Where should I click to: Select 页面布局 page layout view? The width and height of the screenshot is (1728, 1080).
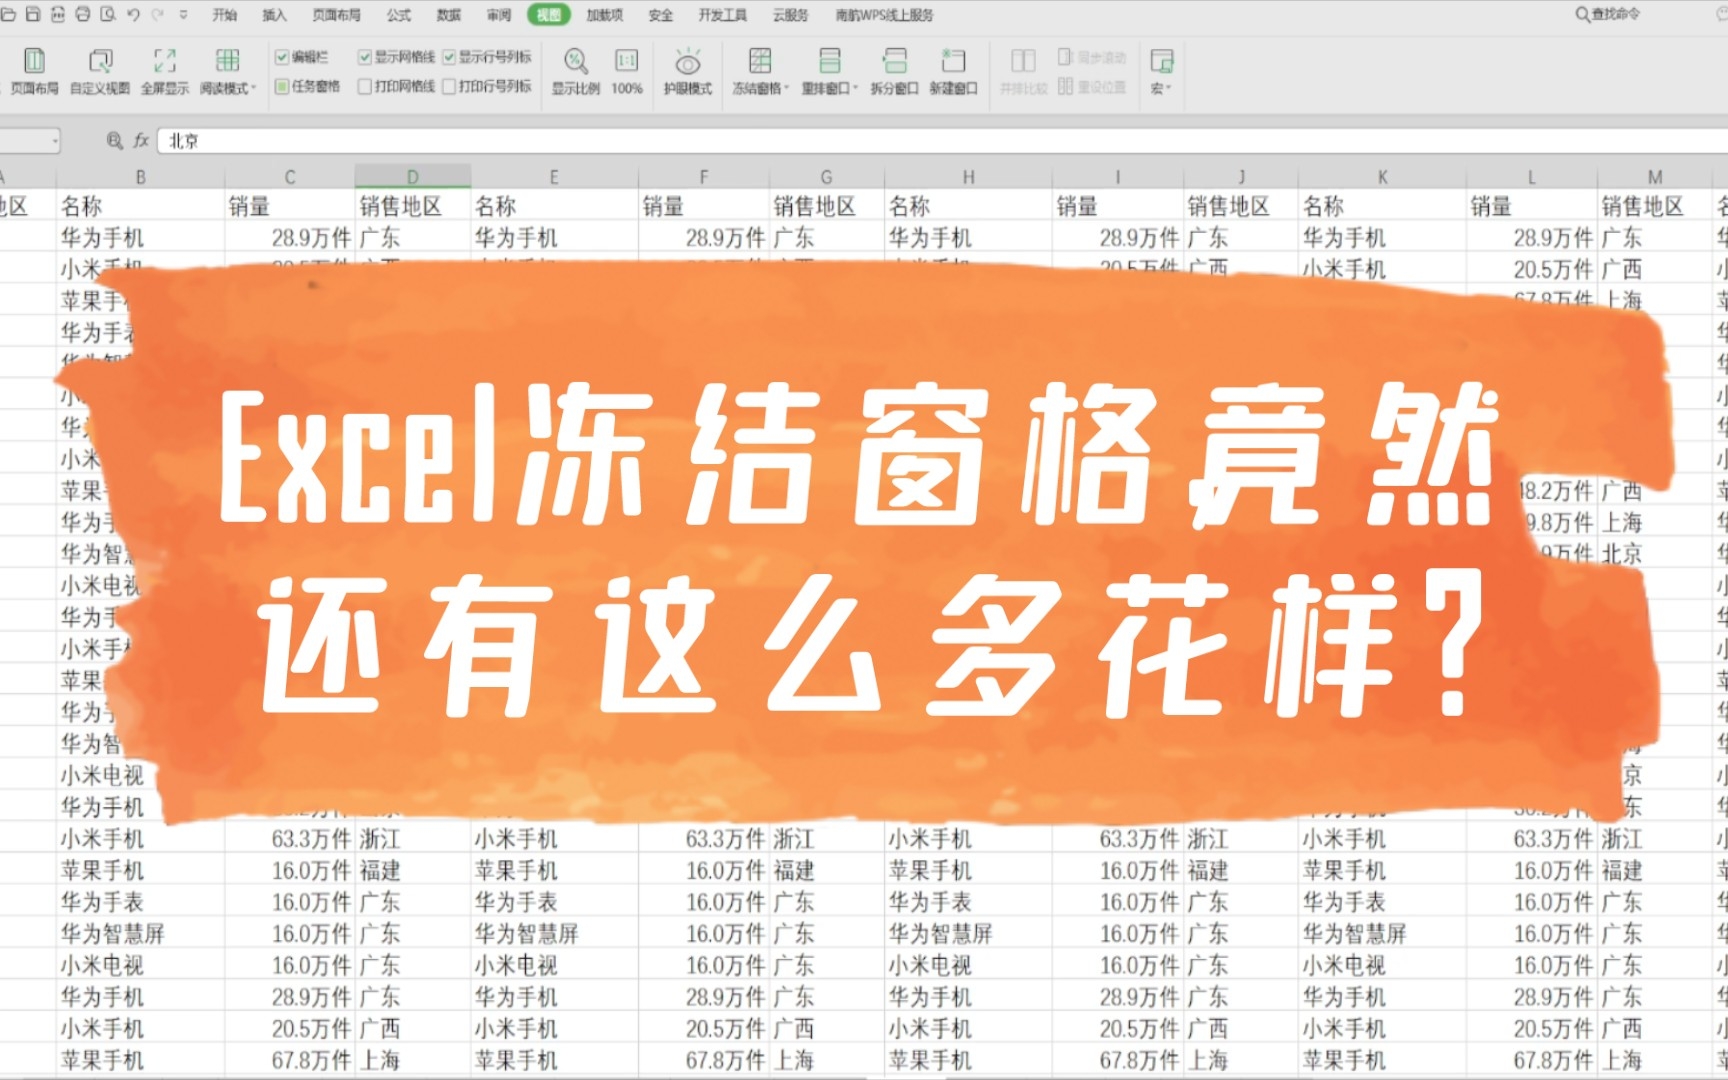[34, 70]
